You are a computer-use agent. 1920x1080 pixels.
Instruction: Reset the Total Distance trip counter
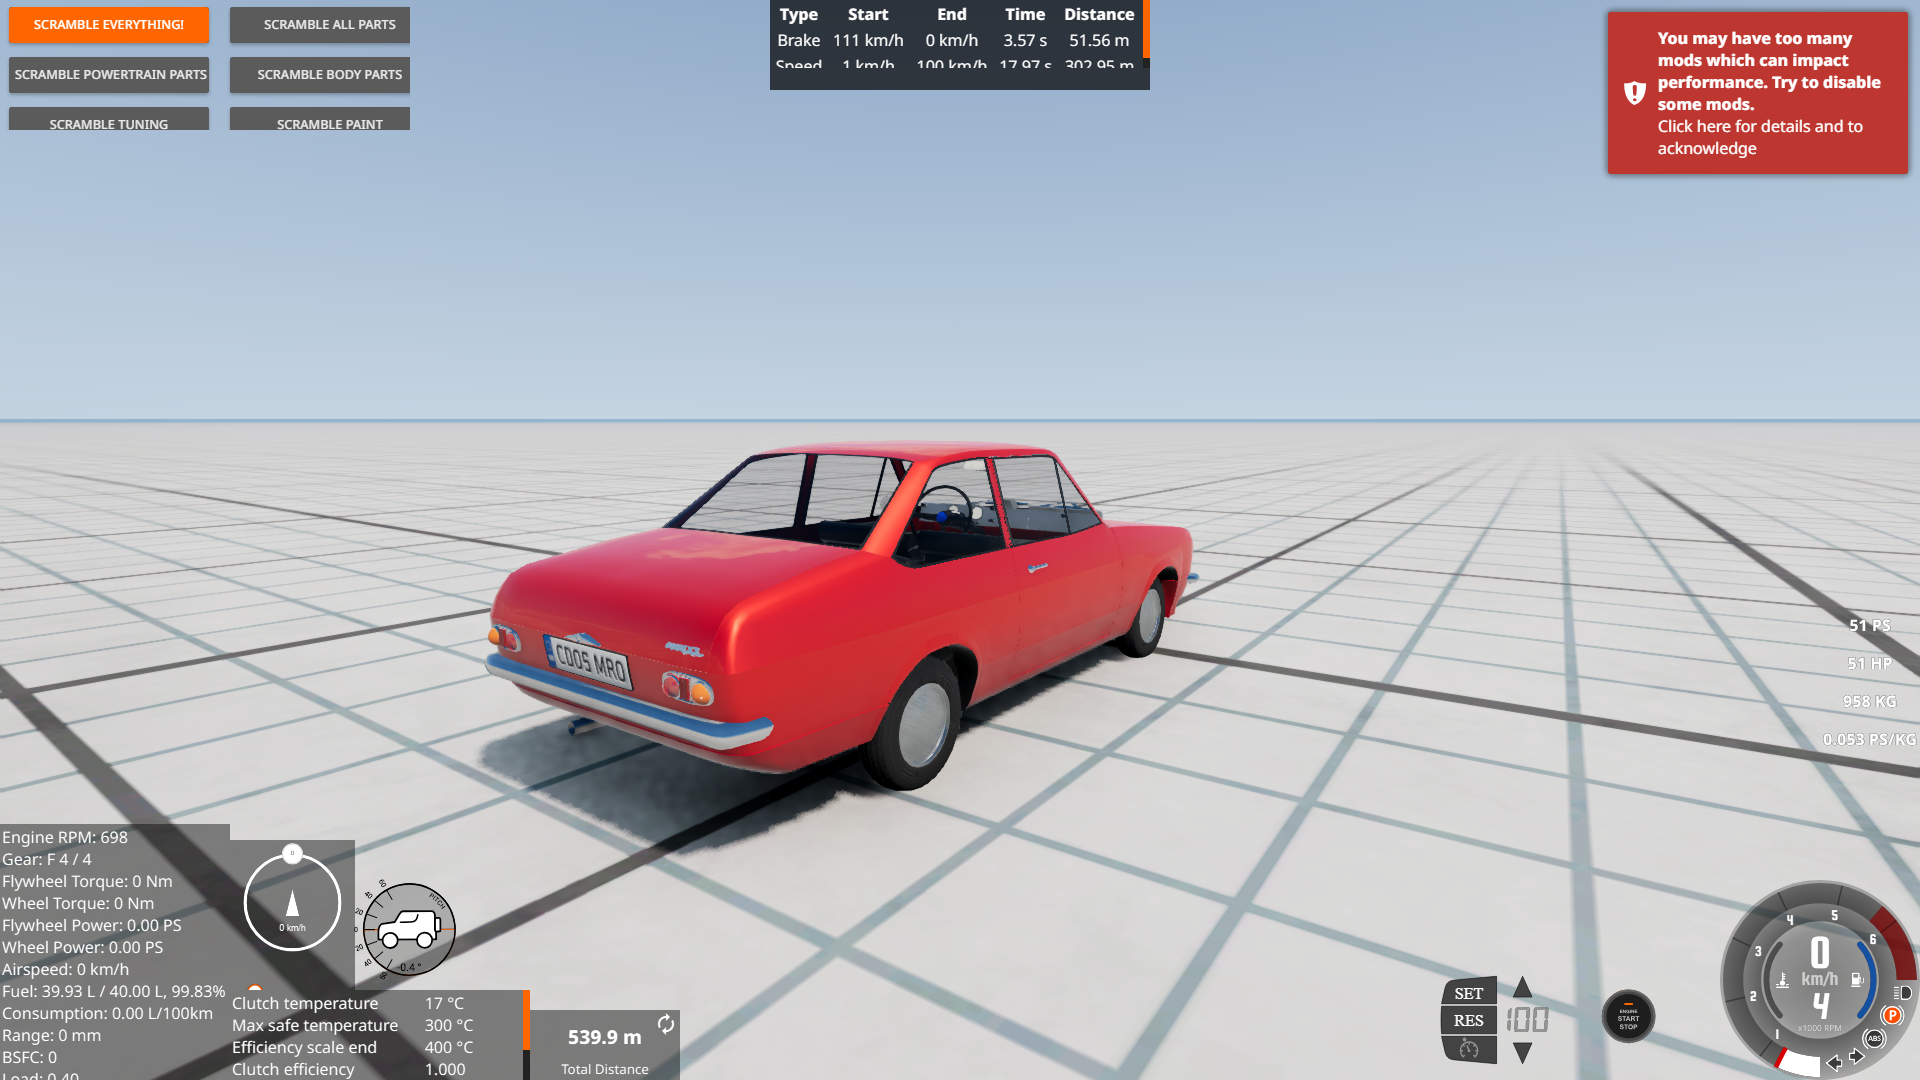pos(666,1024)
